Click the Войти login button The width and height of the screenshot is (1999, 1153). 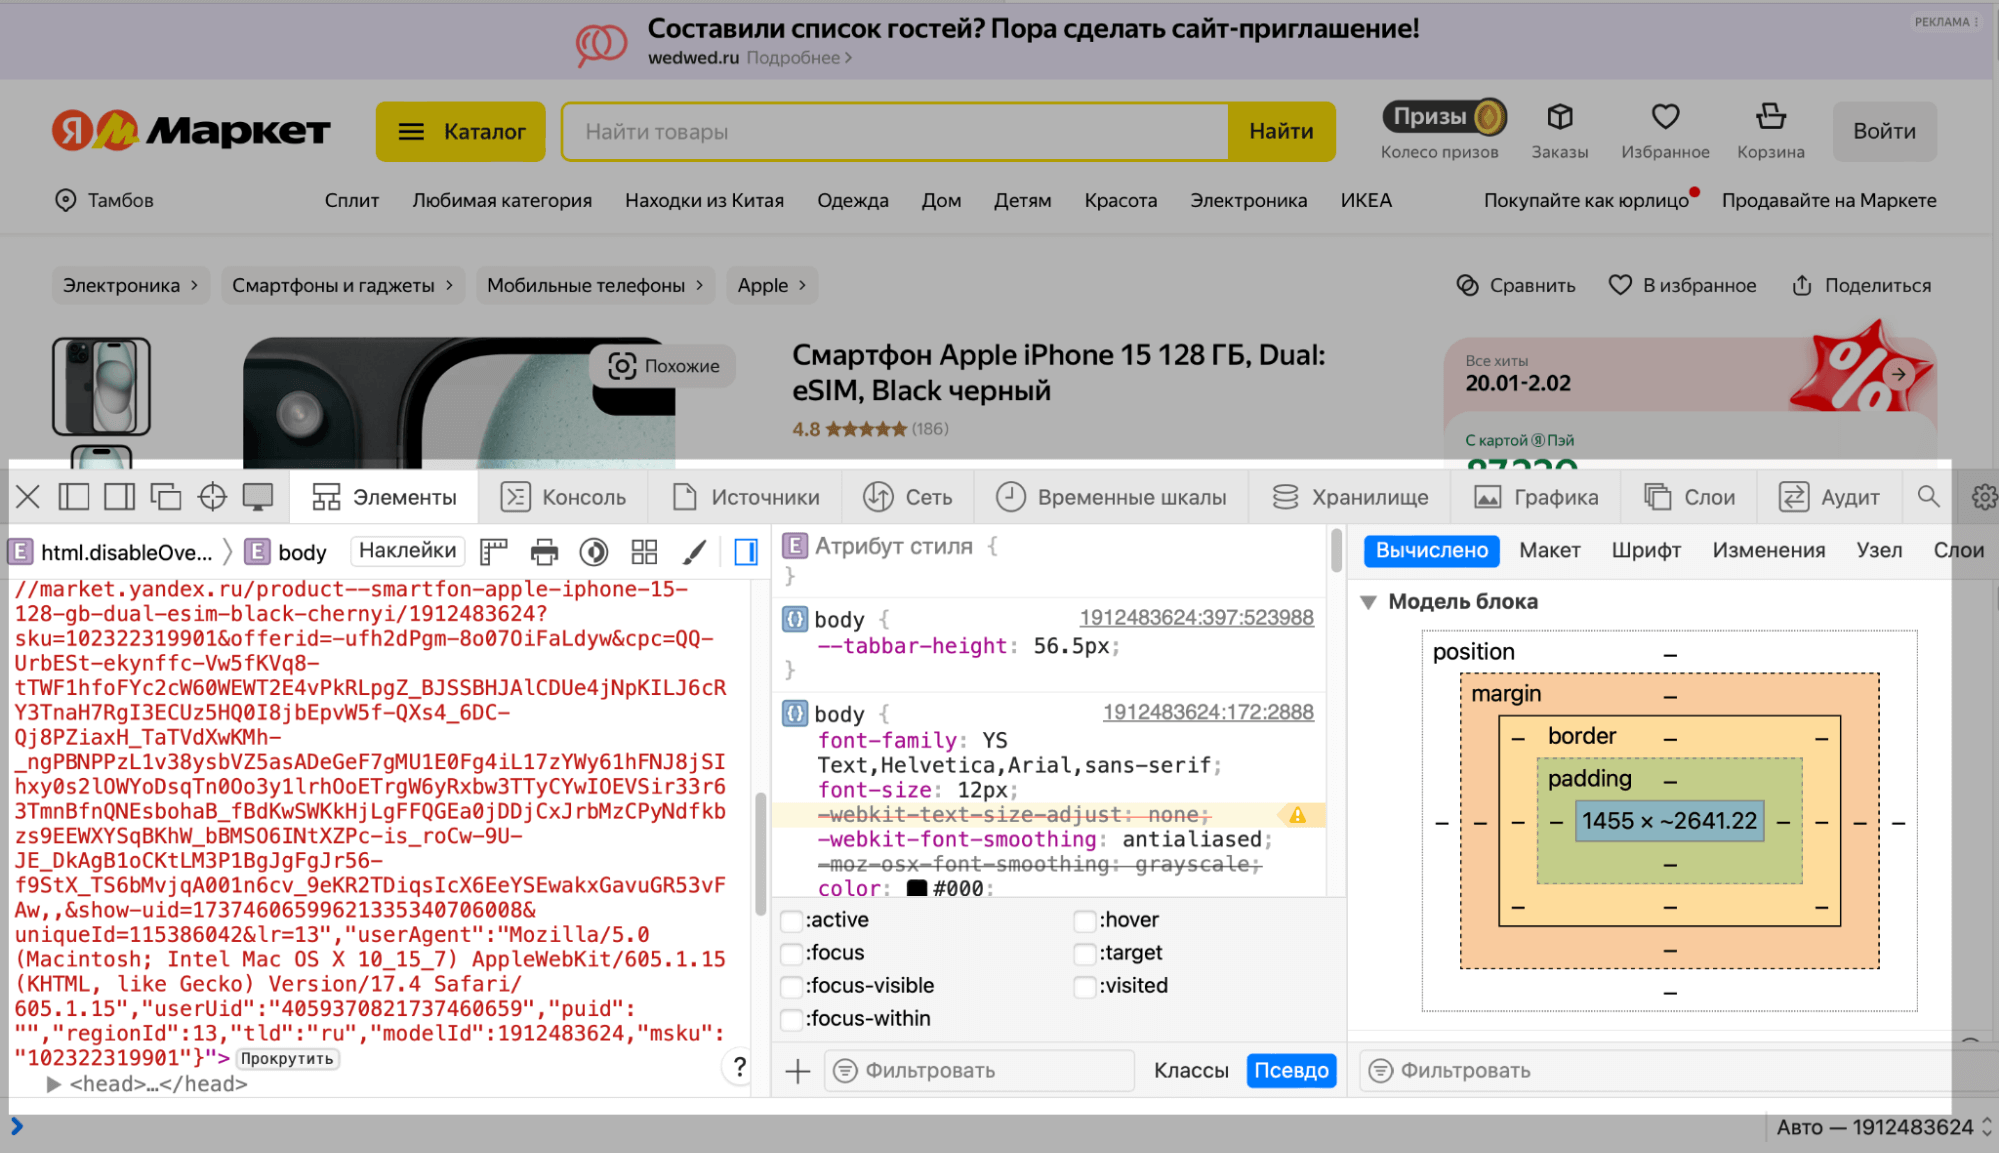pos(1884,131)
